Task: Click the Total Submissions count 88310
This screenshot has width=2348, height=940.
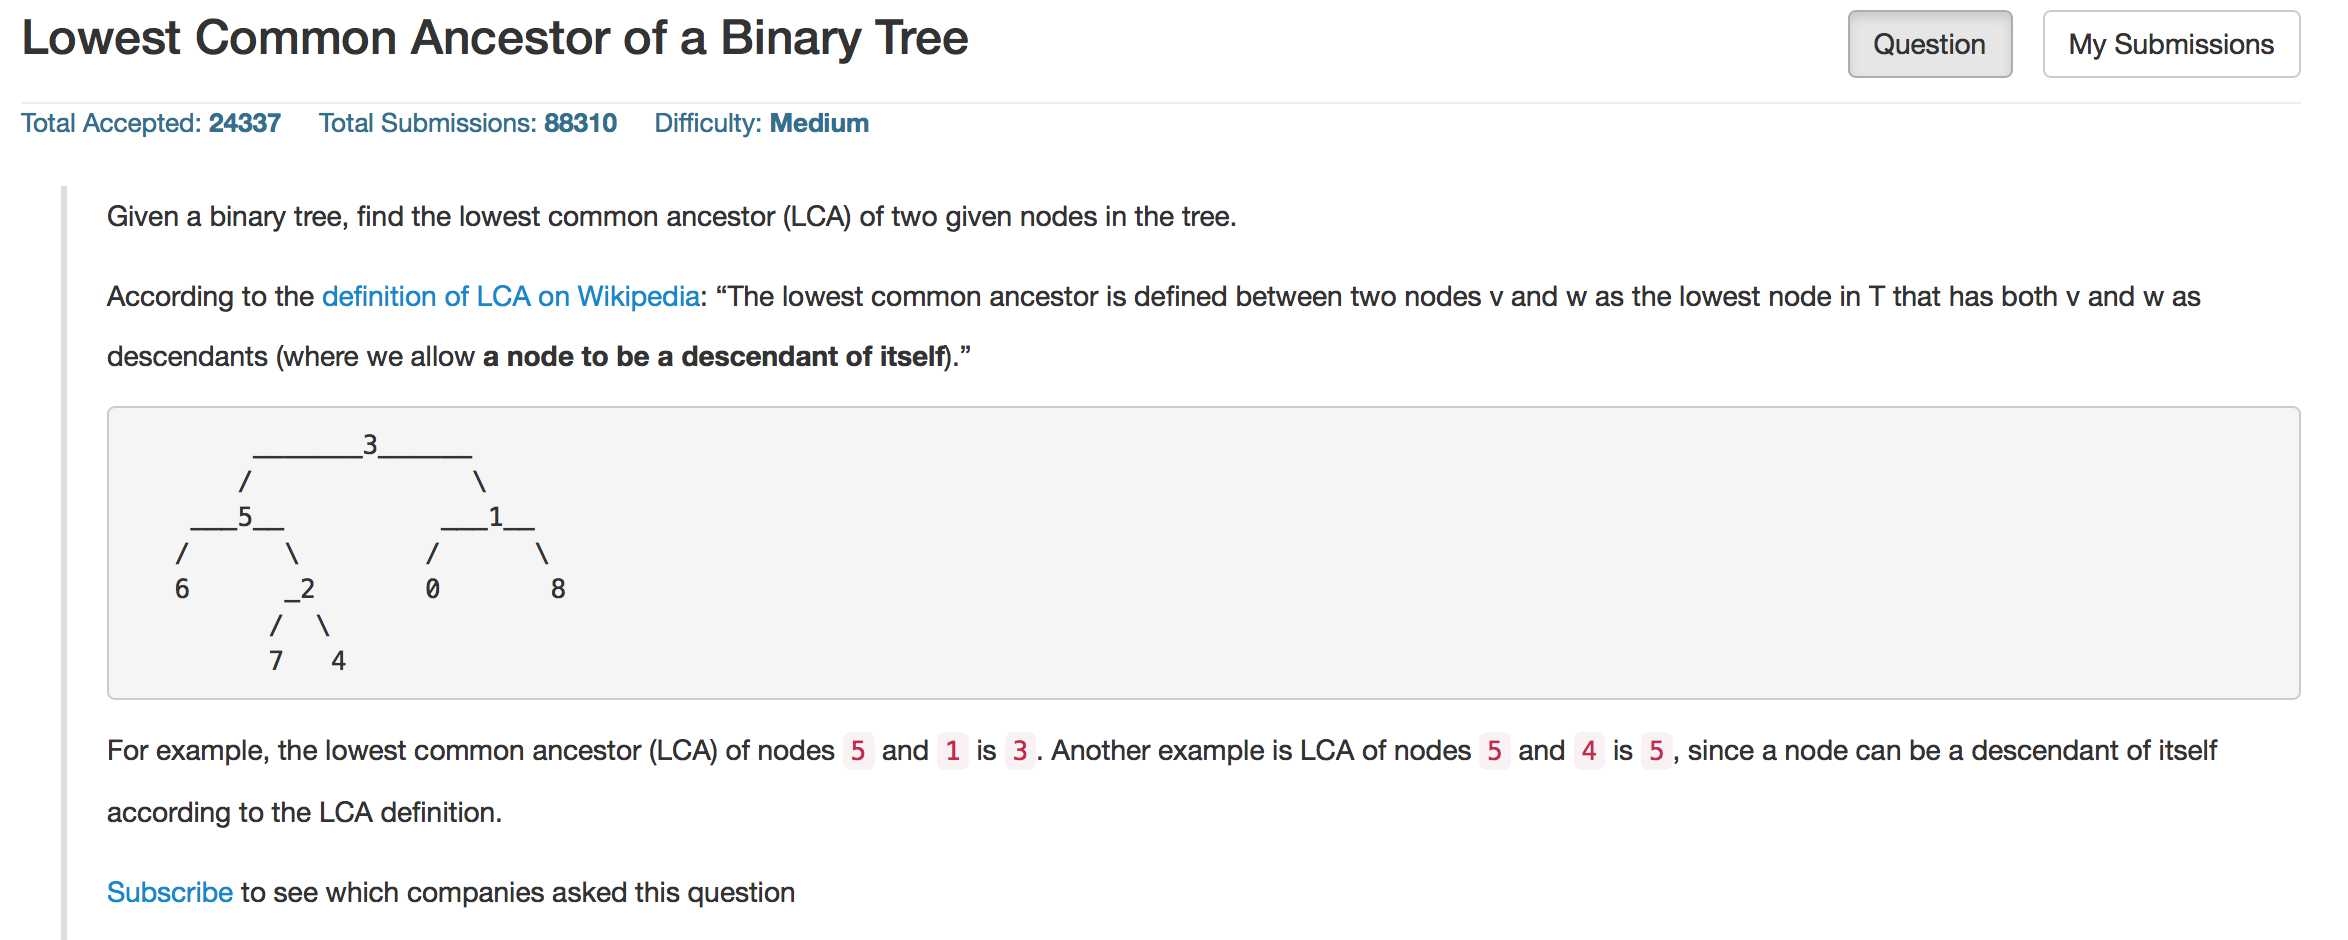Action: [580, 123]
